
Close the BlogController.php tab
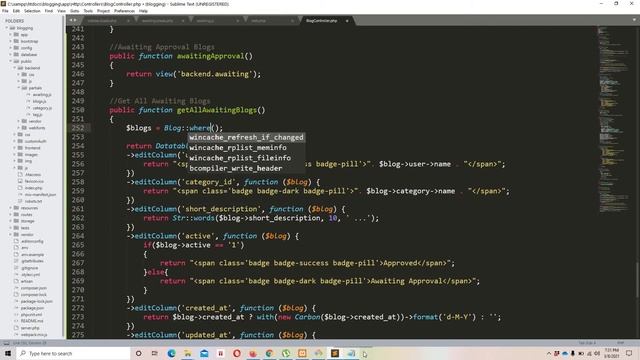coord(347,20)
